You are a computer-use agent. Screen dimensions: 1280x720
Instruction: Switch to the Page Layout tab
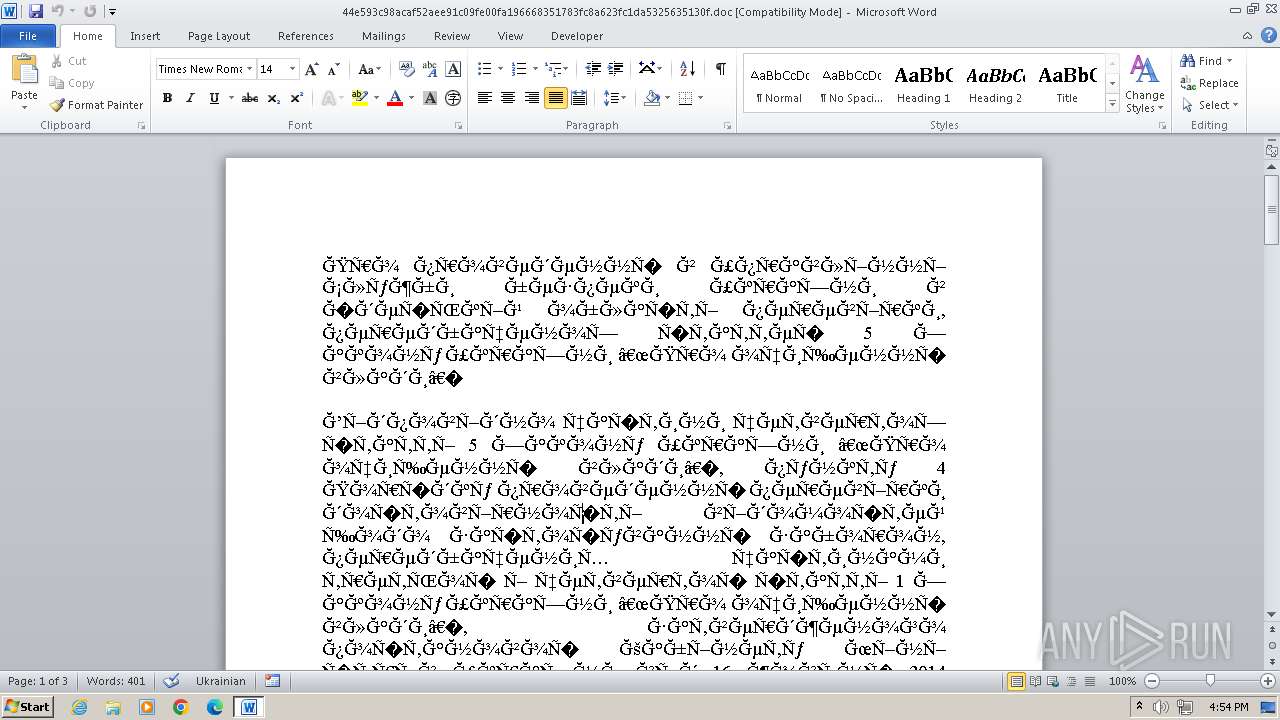pyautogui.click(x=219, y=35)
